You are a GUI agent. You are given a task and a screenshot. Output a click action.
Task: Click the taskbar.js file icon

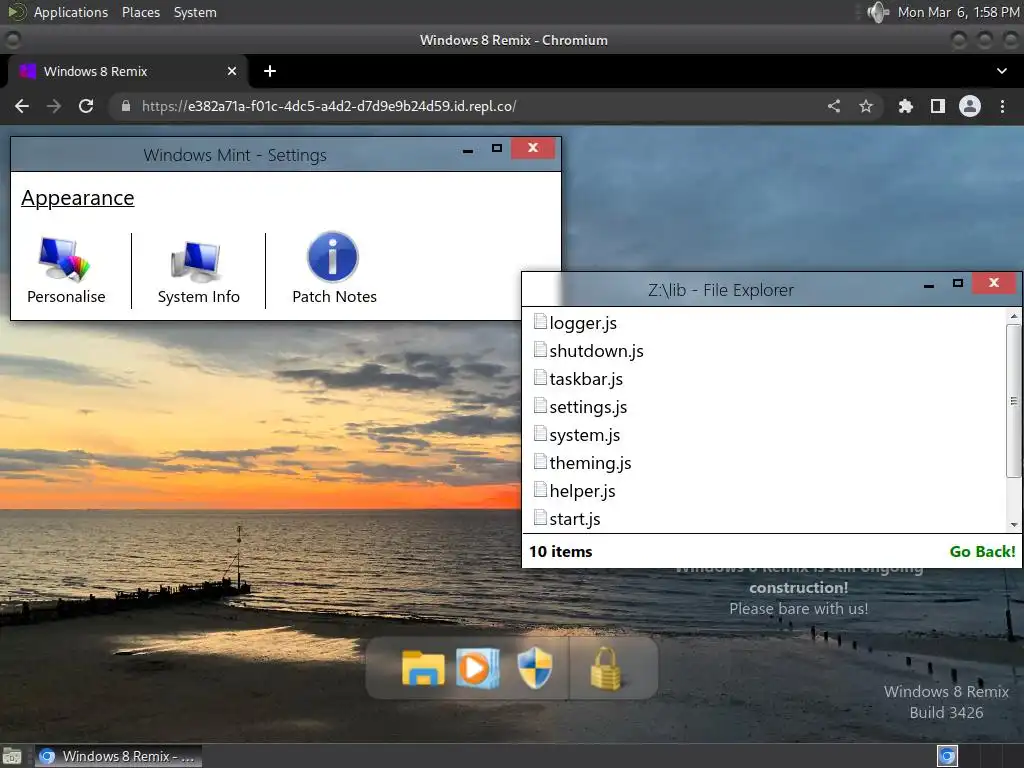[540, 377]
